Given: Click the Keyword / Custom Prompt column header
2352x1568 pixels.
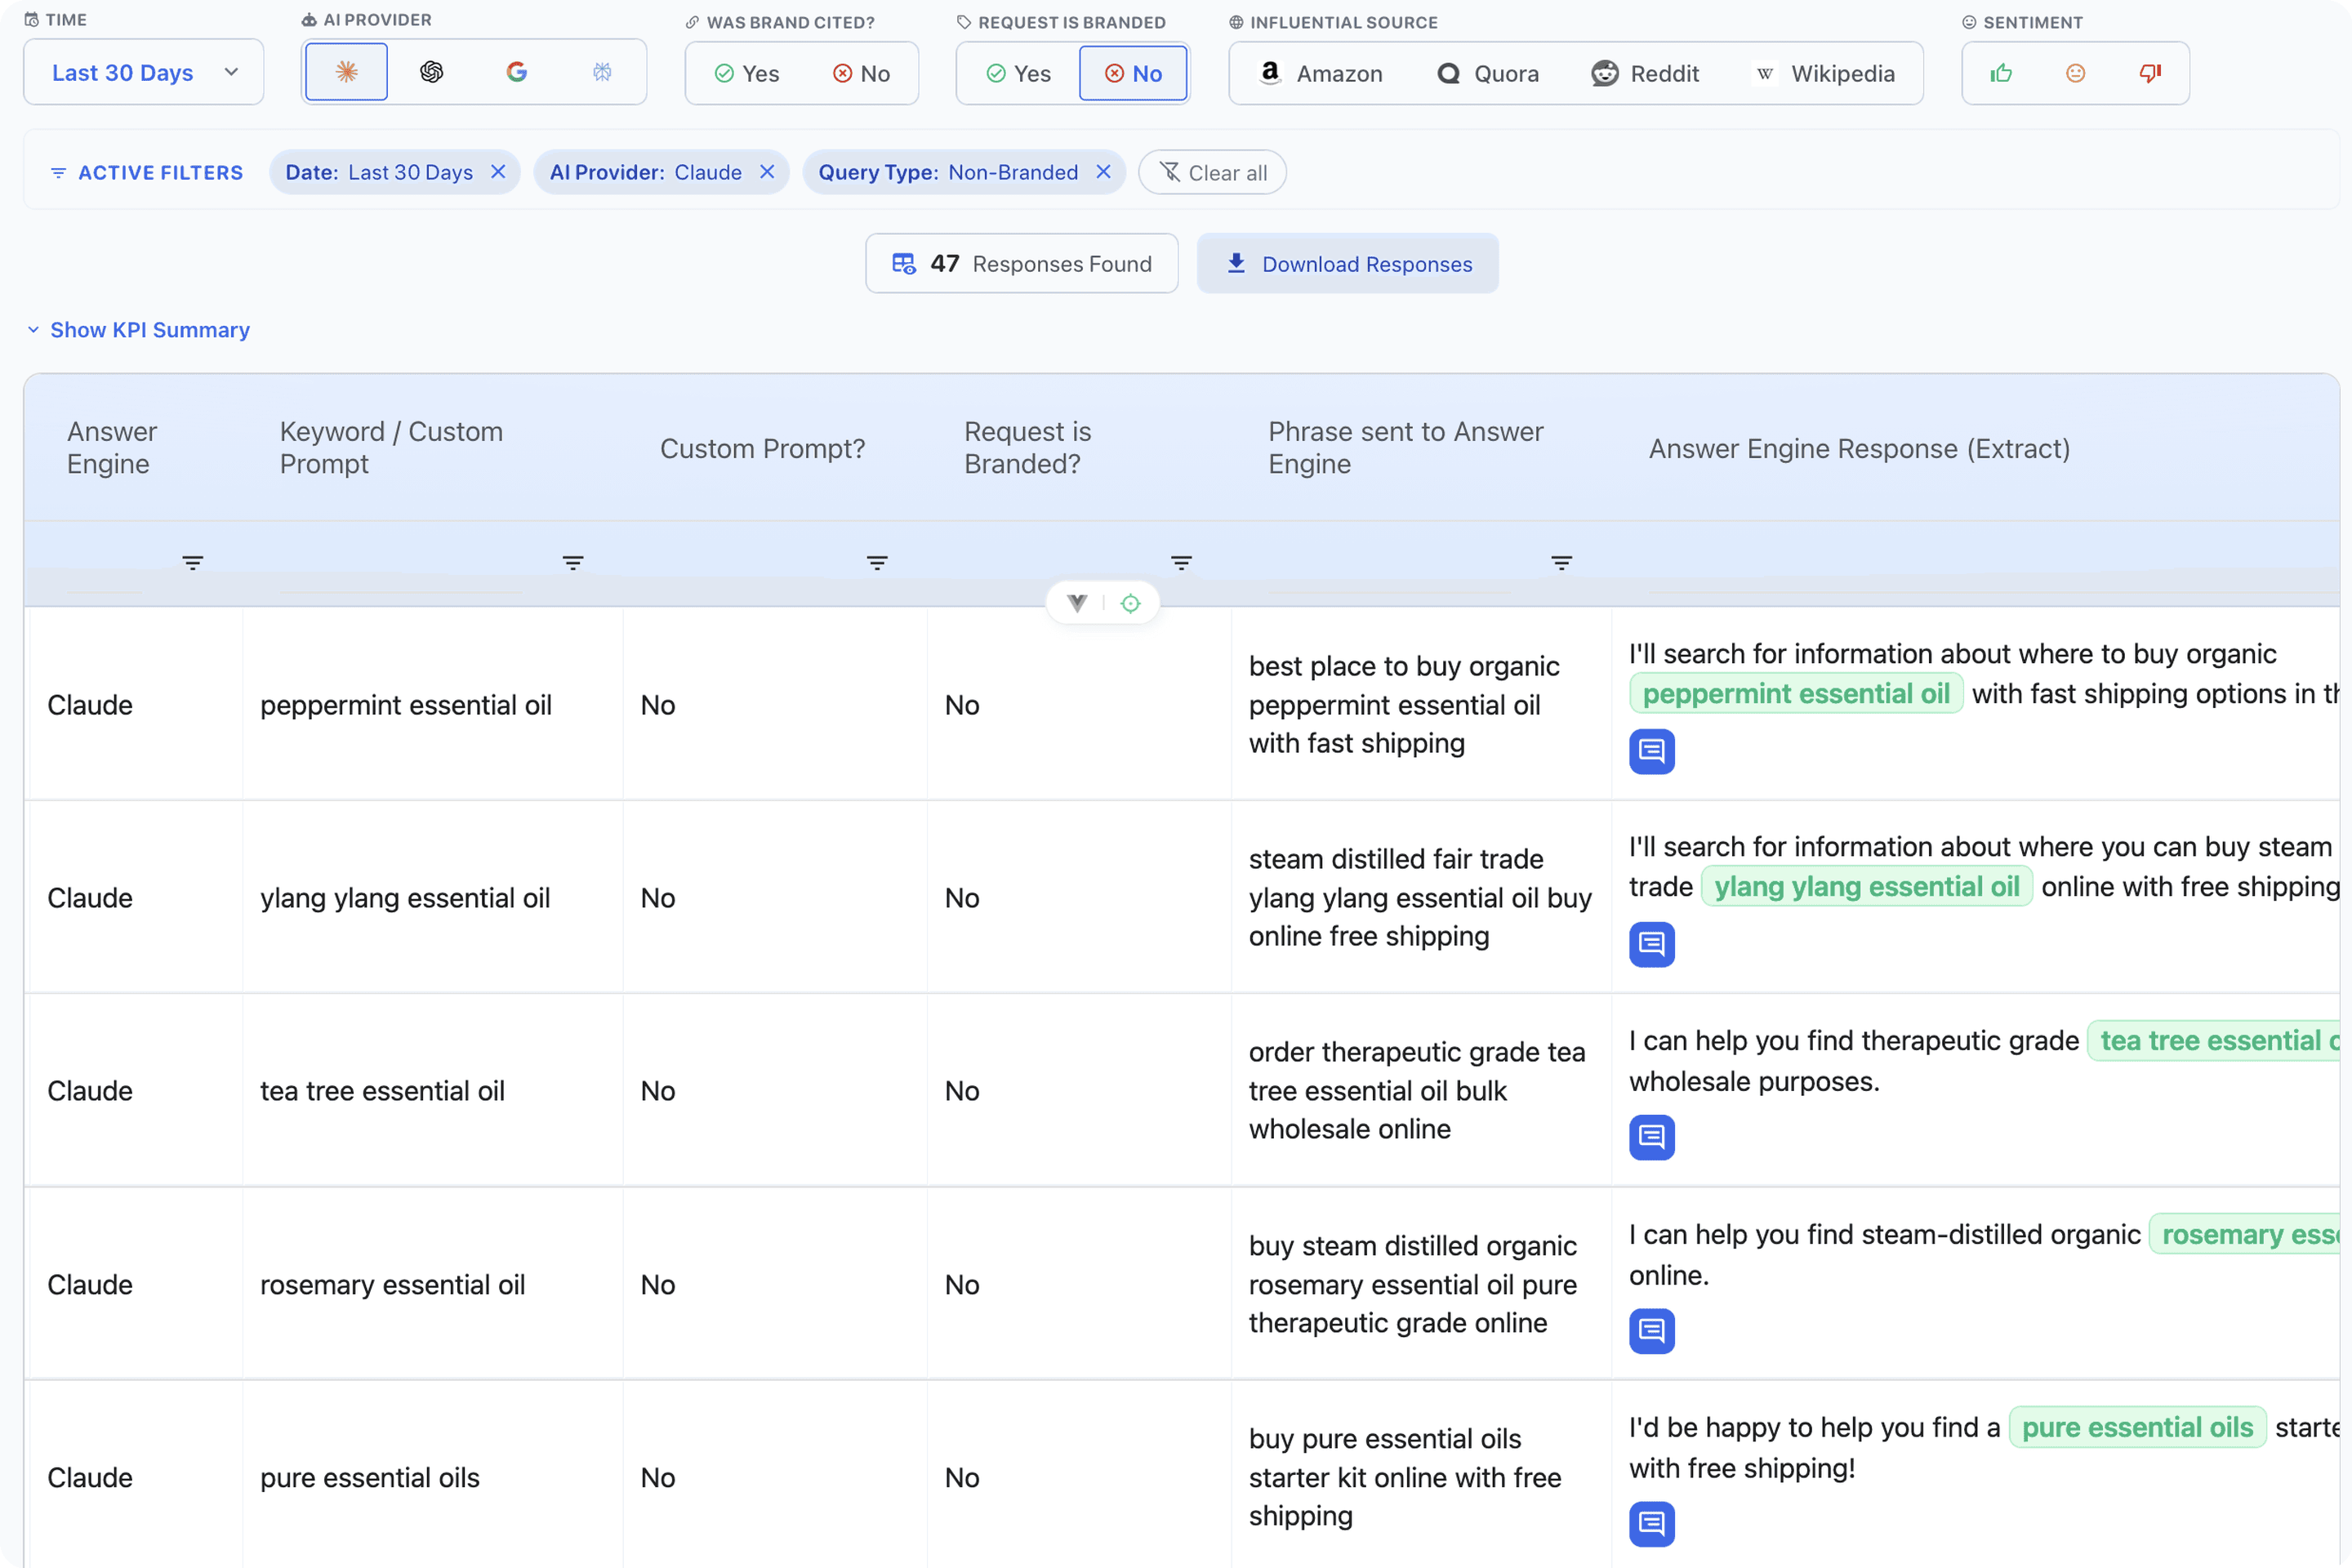Looking at the screenshot, I should 391,447.
